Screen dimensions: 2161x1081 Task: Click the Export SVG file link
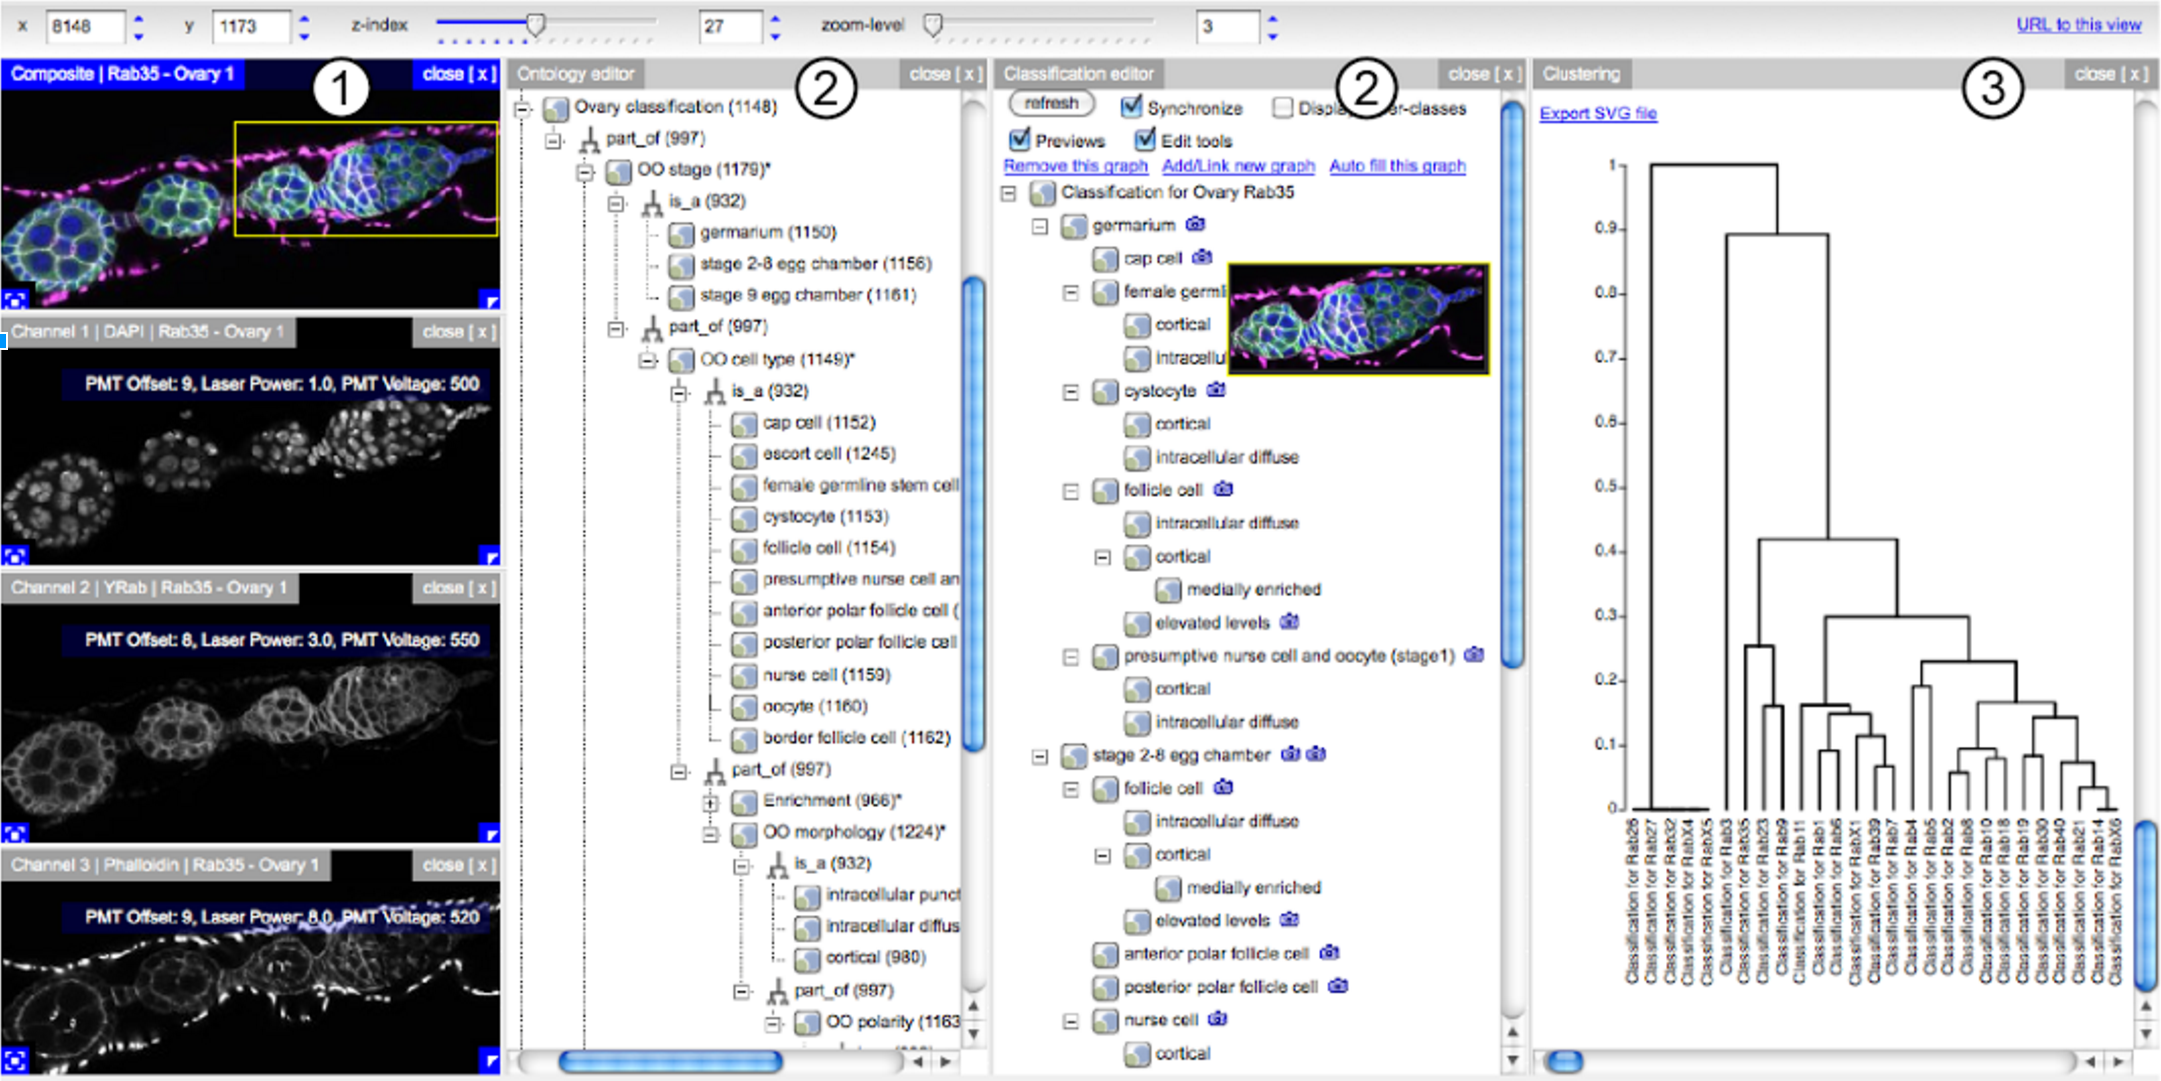1597,113
